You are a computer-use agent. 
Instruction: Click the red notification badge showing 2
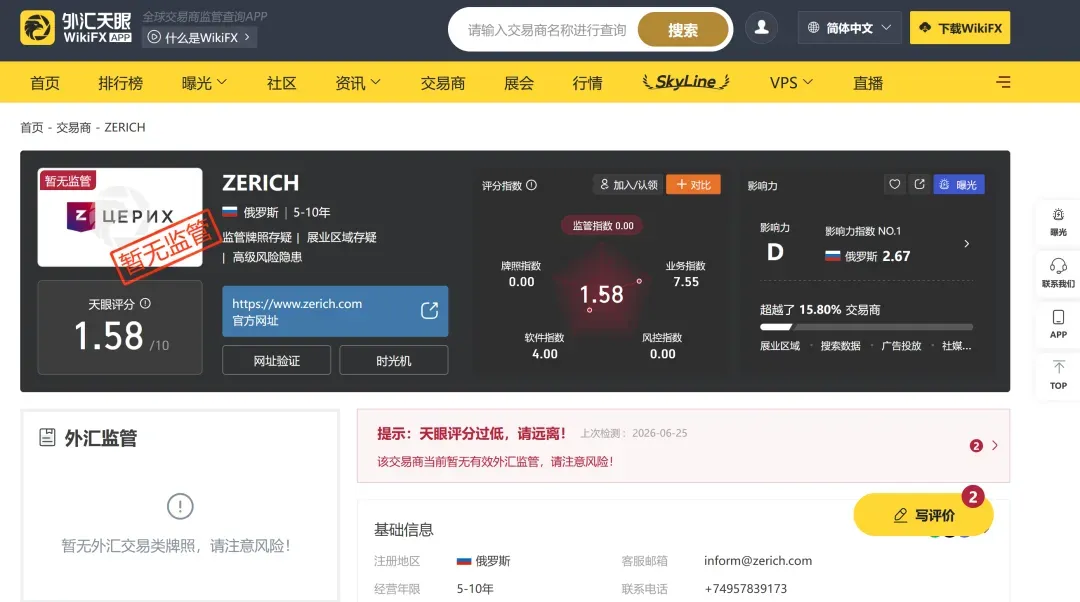(975, 446)
